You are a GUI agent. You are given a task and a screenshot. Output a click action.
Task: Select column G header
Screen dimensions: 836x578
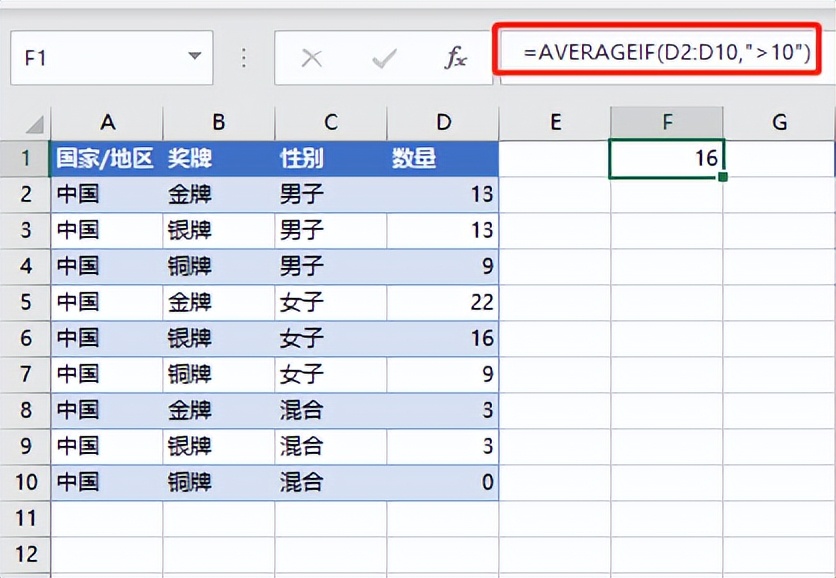tap(779, 123)
